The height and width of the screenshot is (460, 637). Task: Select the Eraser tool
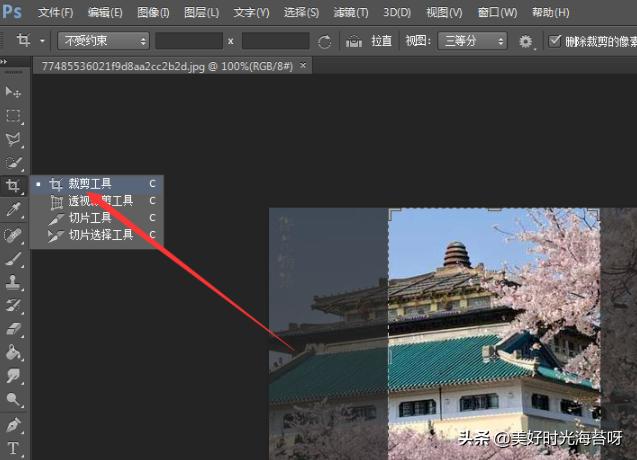click(14, 328)
